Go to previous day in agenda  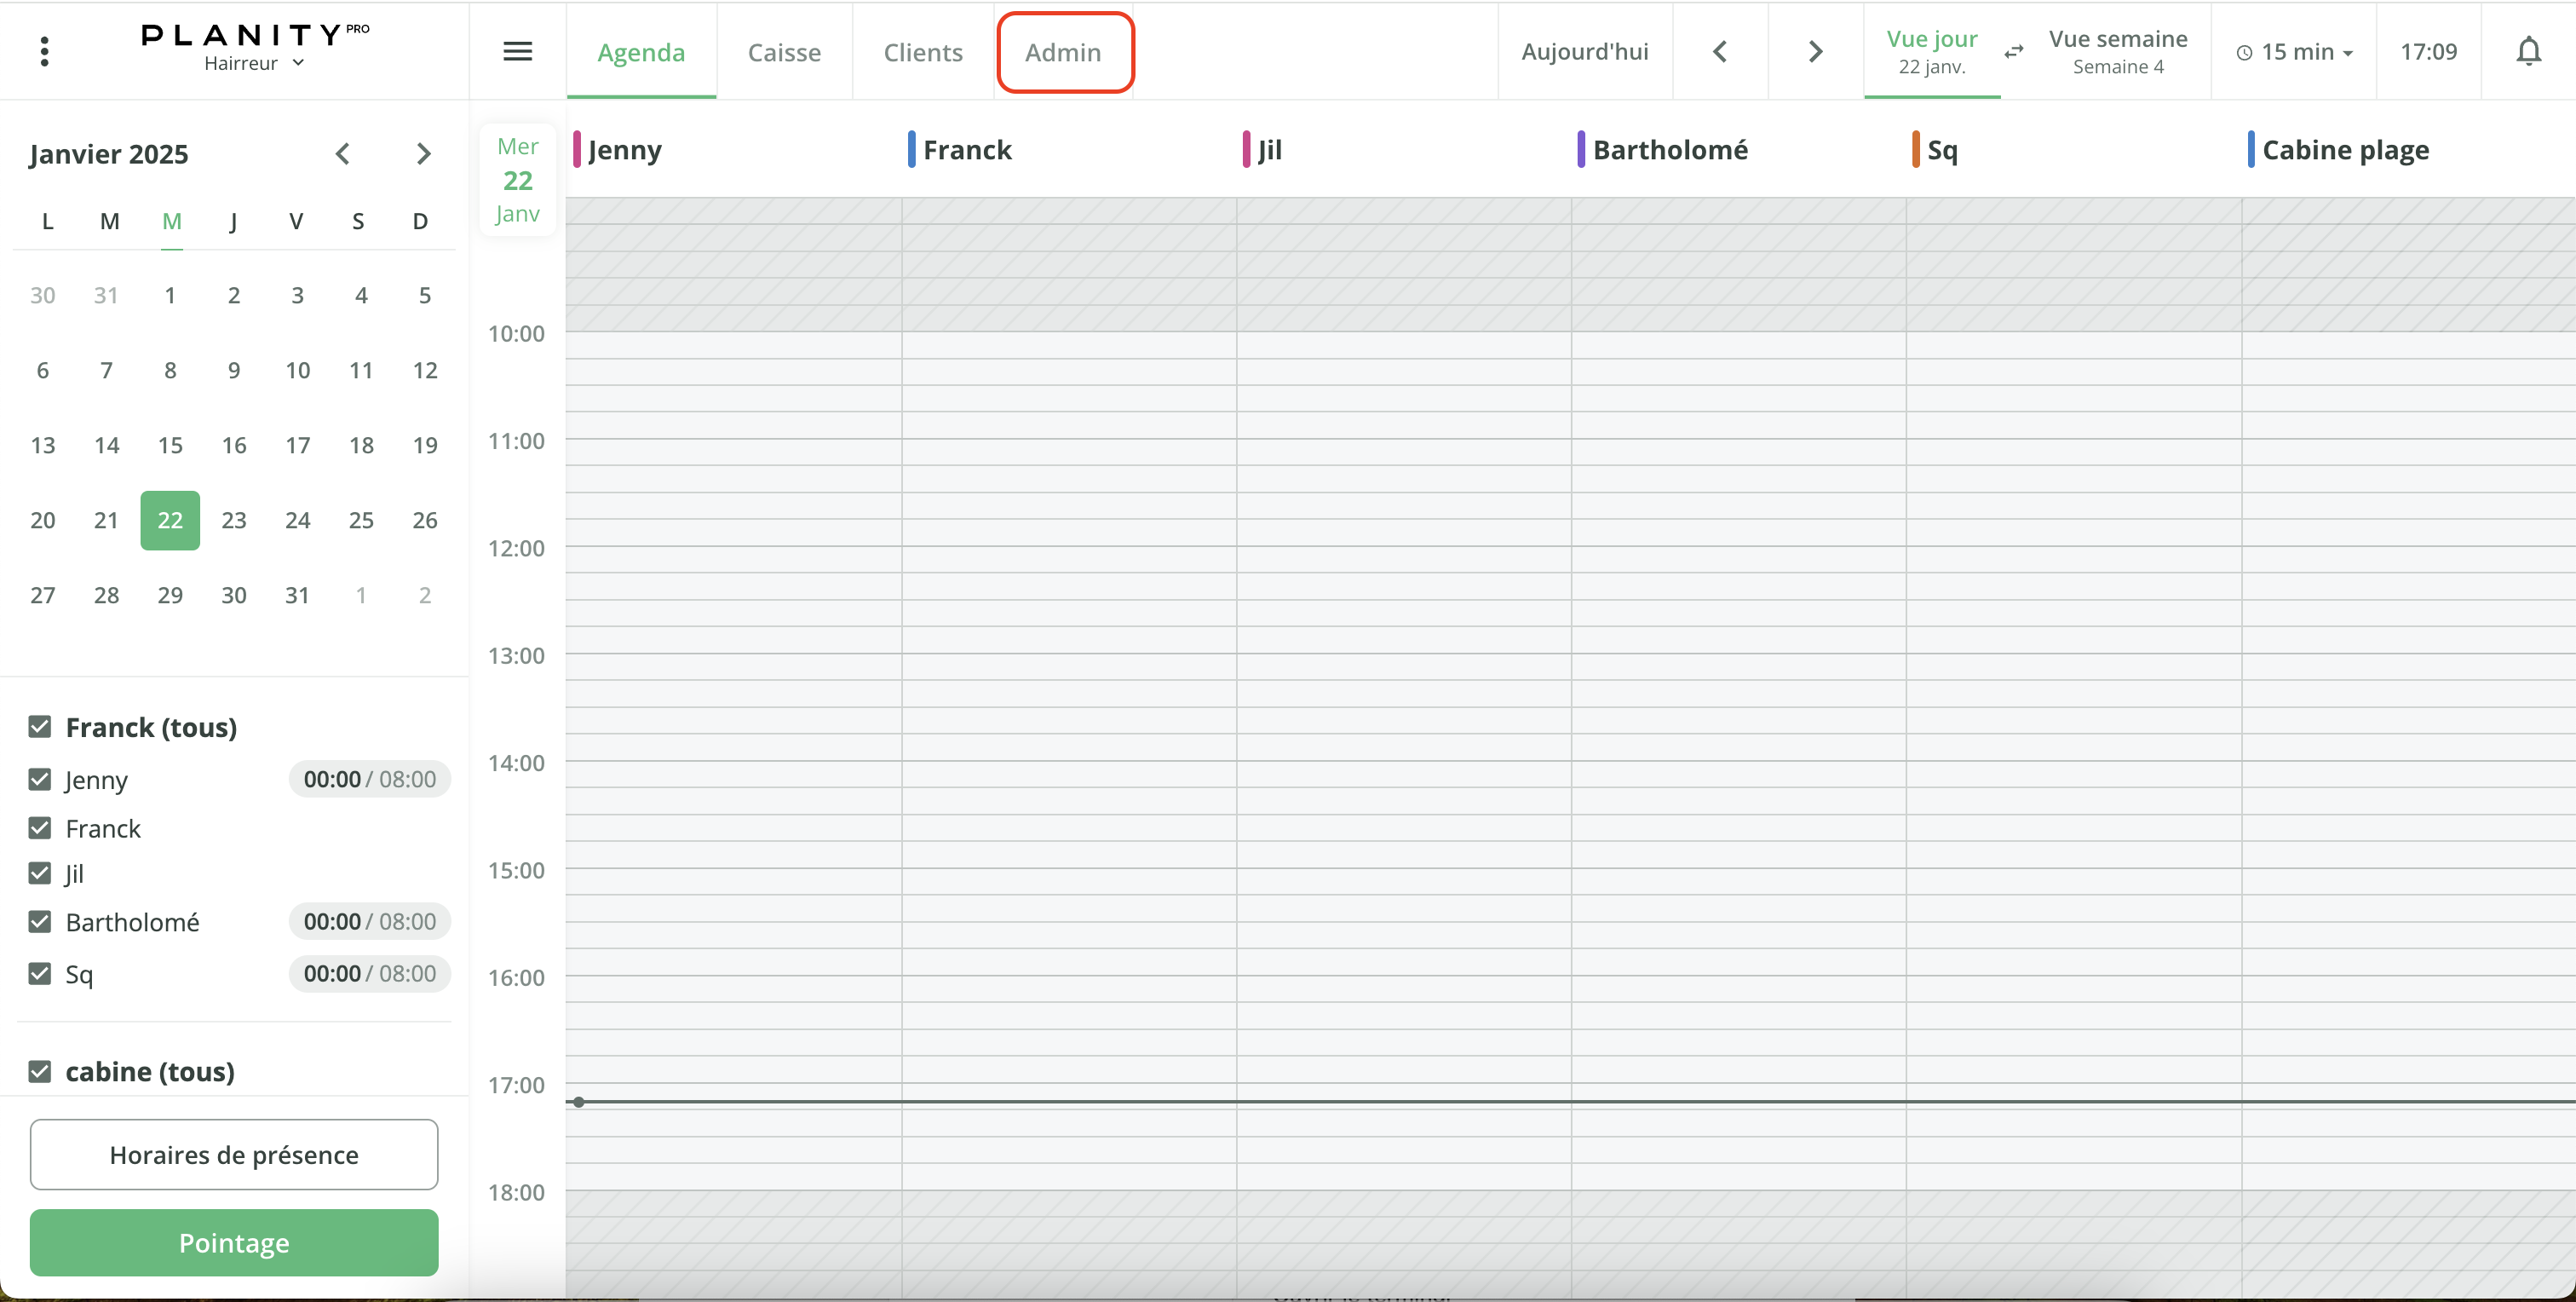click(1719, 51)
